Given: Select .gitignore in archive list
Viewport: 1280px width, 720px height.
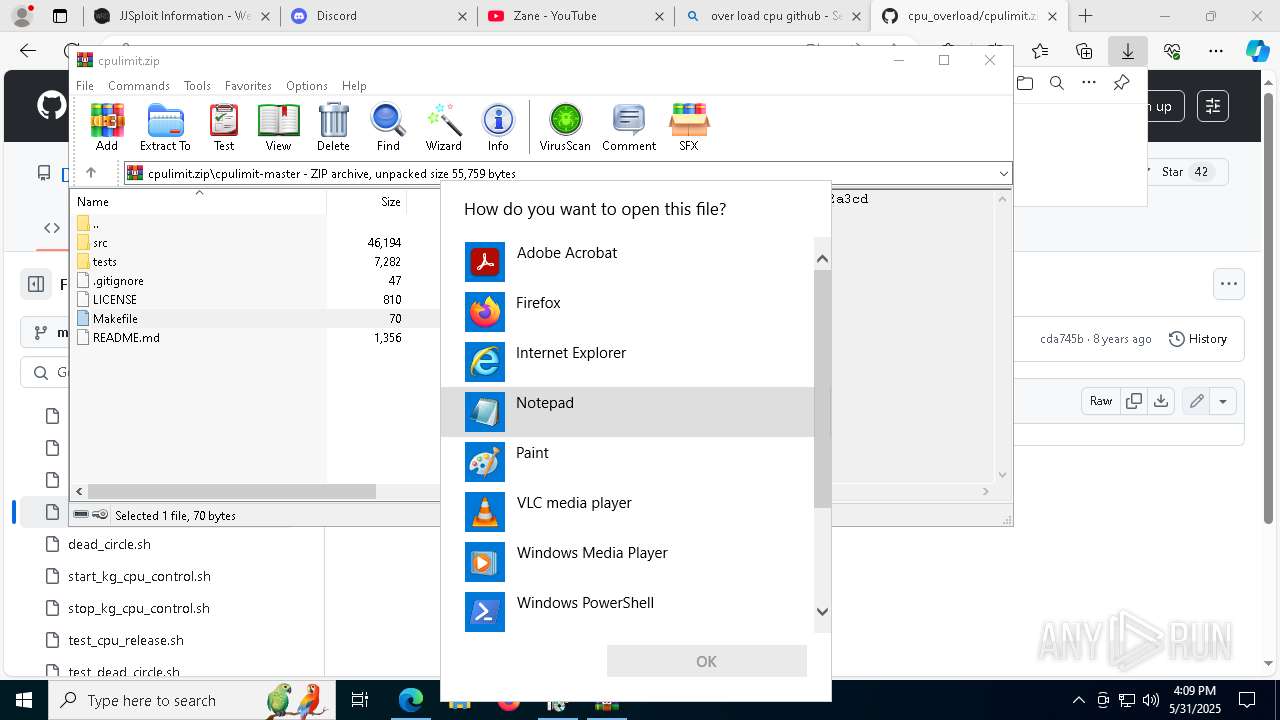Looking at the screenshot, I should (x=118, y=281).
